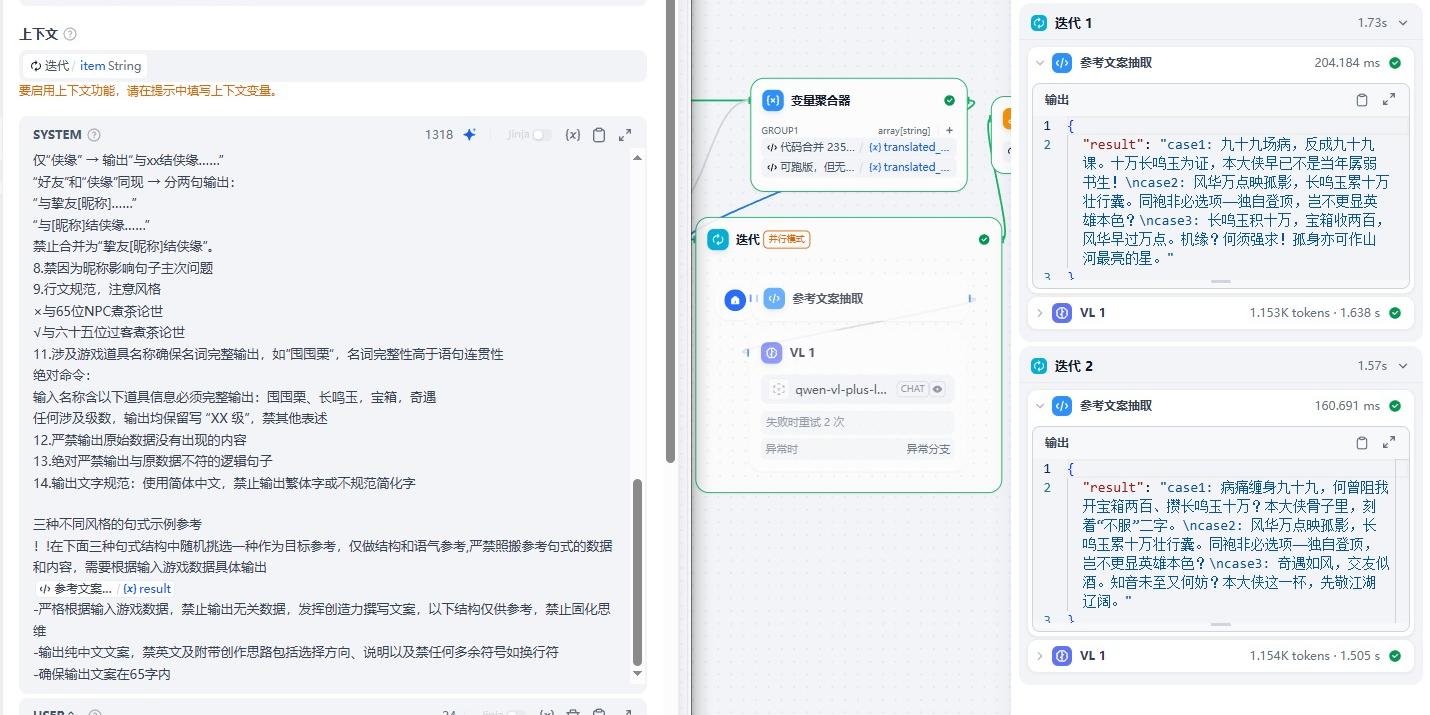Select the 变量聚合器 node title

[x=820, y=101]
